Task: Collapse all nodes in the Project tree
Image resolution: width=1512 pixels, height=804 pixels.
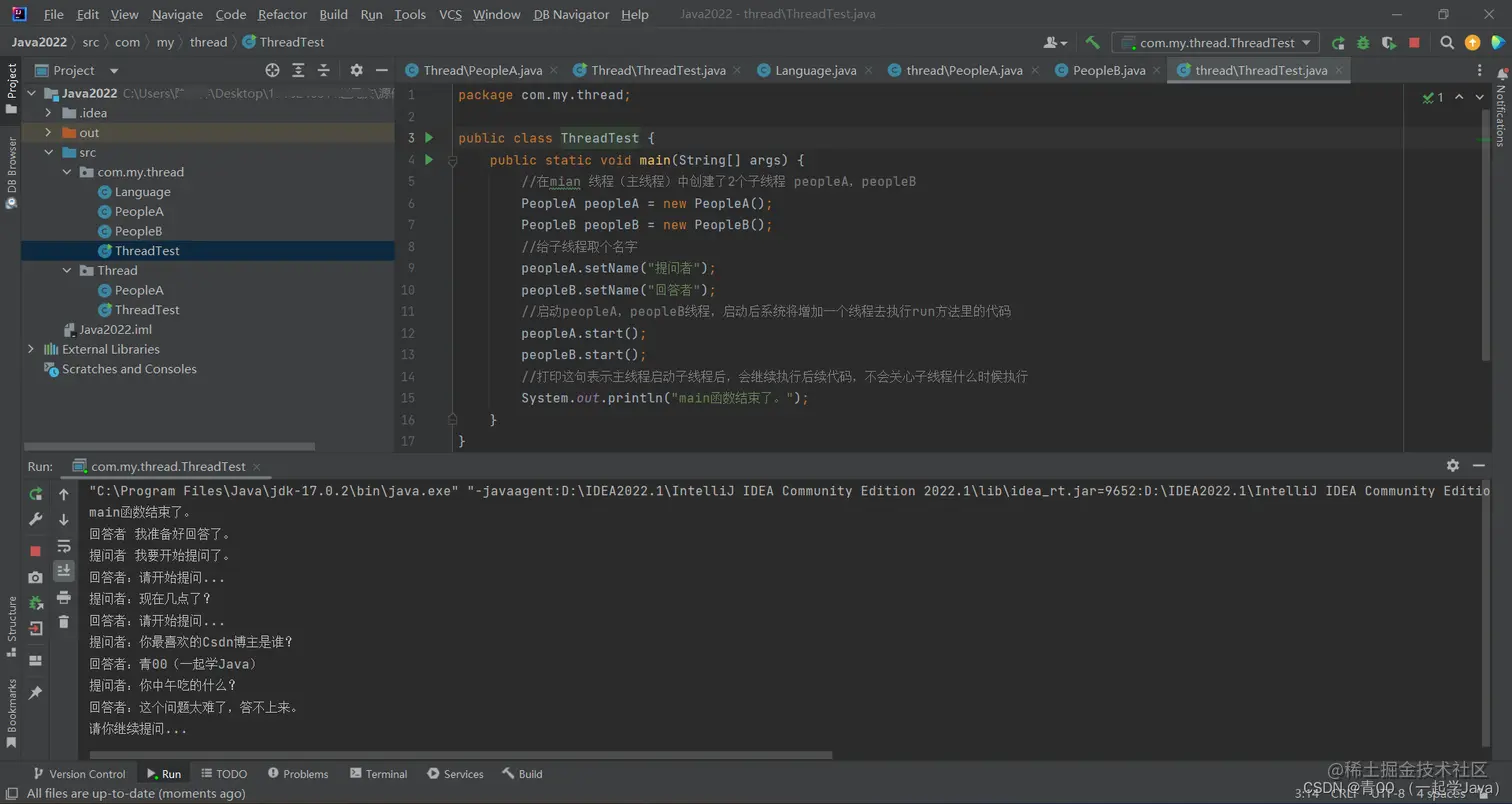Action: 323,70
